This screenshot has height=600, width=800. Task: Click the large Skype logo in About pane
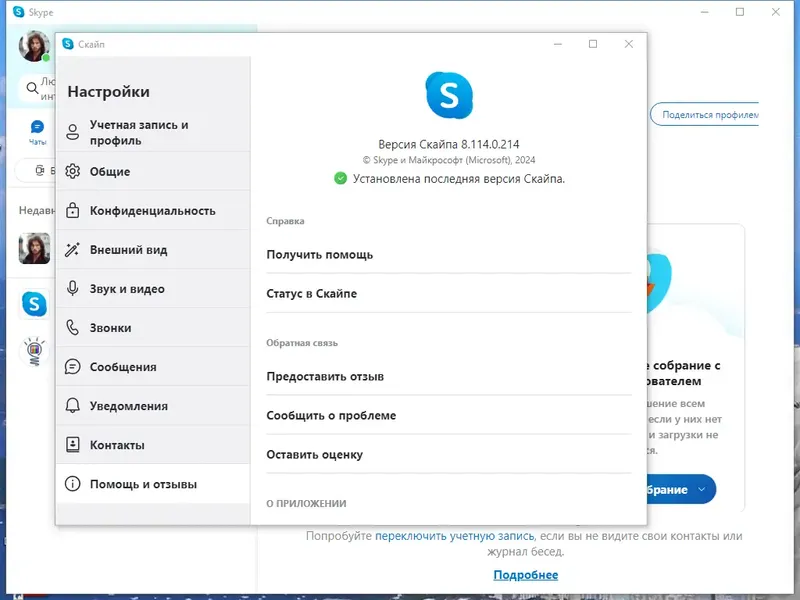pos(449,95)
